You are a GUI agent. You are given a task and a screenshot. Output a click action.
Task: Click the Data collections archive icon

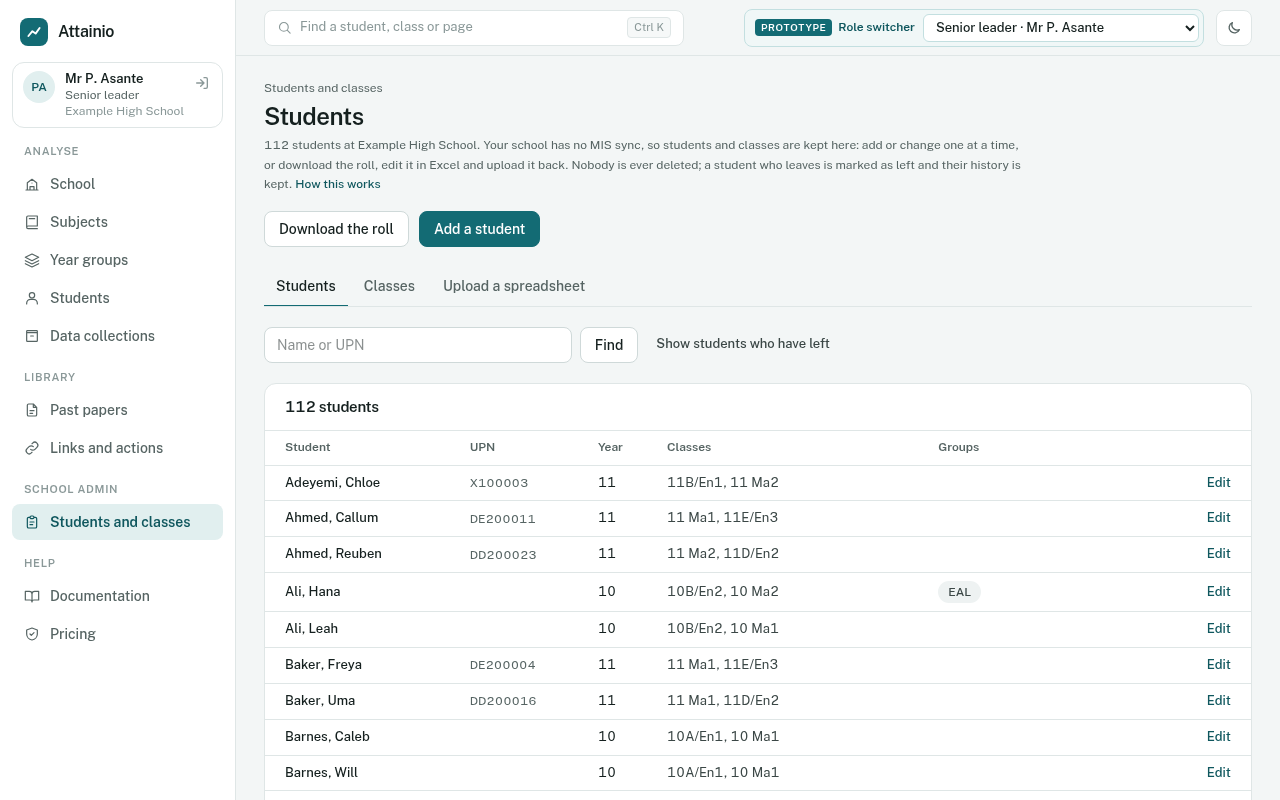[x=32, y=336]
